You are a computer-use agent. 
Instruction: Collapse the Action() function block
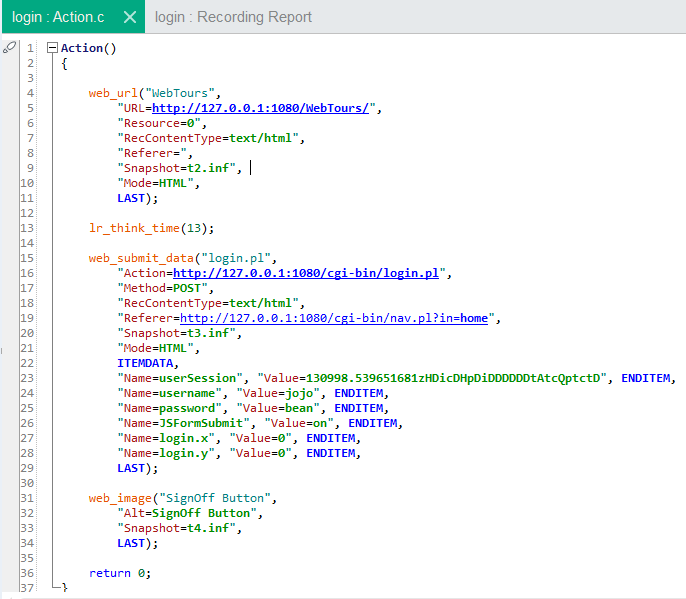point(52,48)
